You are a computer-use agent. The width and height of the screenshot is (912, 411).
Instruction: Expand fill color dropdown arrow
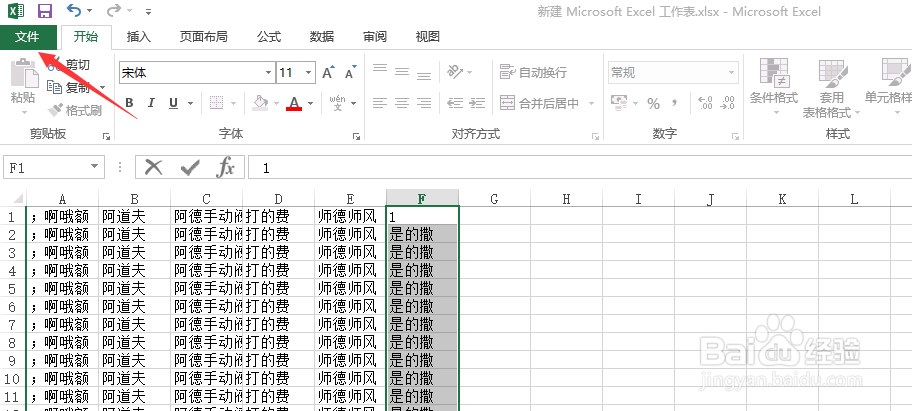pyautogui.click(x=275, y=103)
